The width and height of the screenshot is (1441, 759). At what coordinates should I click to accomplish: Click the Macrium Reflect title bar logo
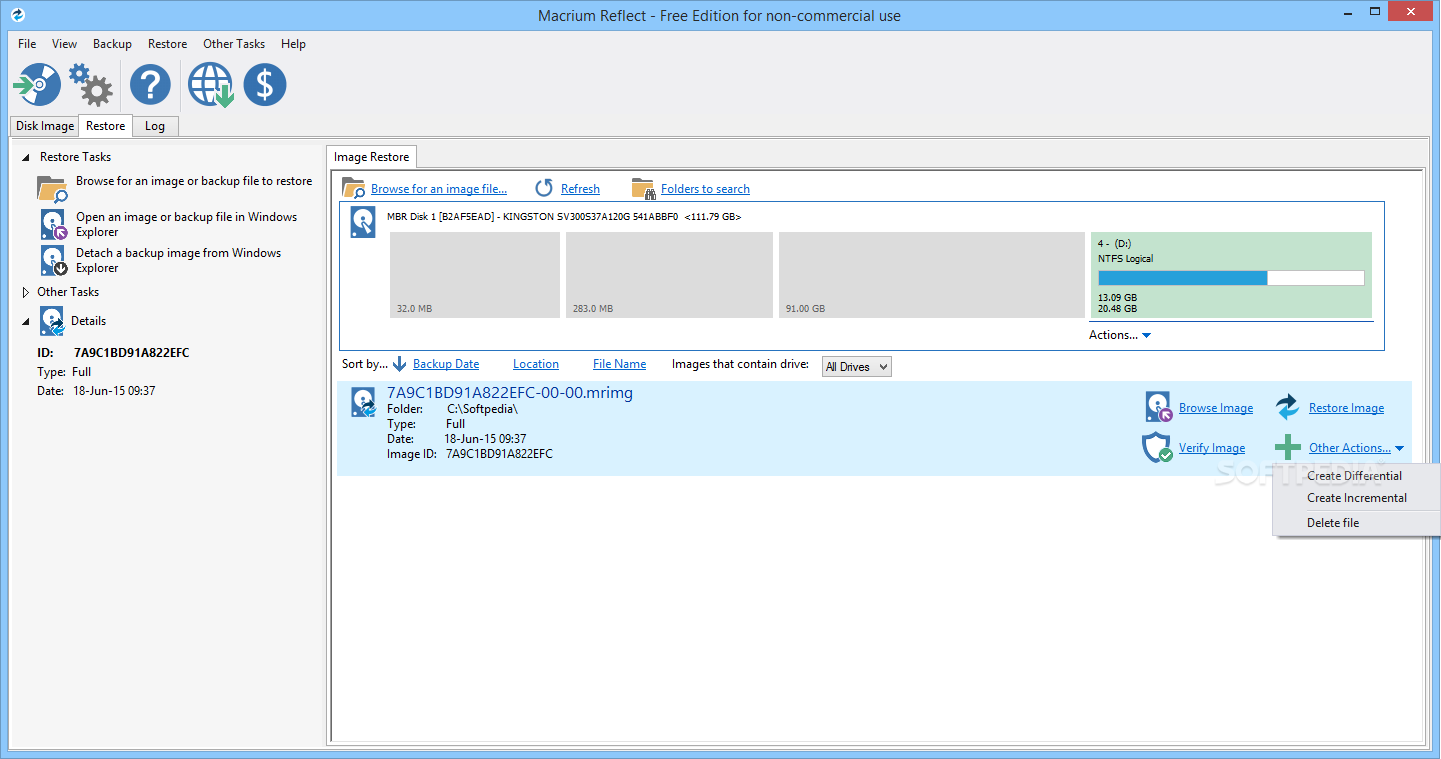[x=16, y=15]
